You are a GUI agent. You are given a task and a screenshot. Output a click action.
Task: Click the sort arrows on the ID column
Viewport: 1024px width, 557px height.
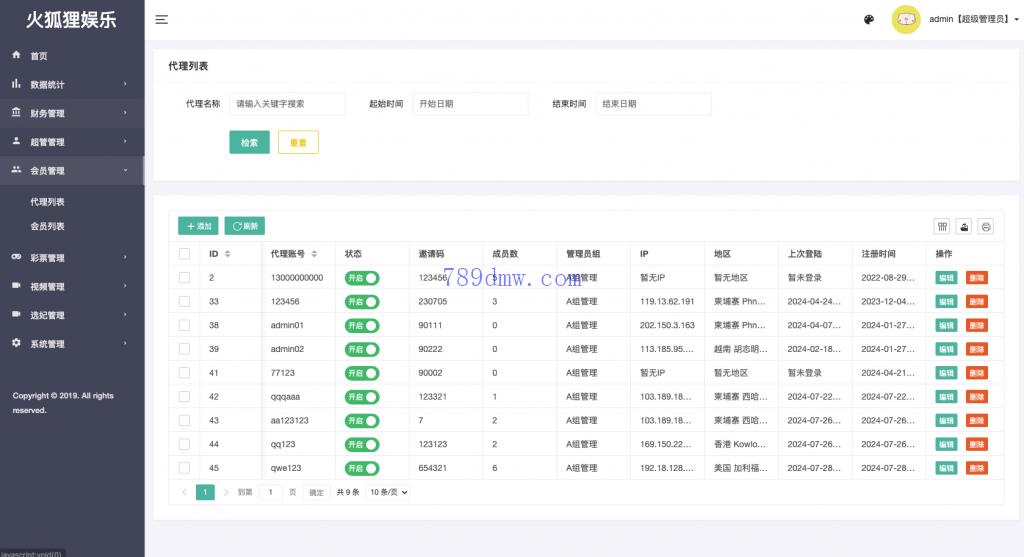click(227, 254)
